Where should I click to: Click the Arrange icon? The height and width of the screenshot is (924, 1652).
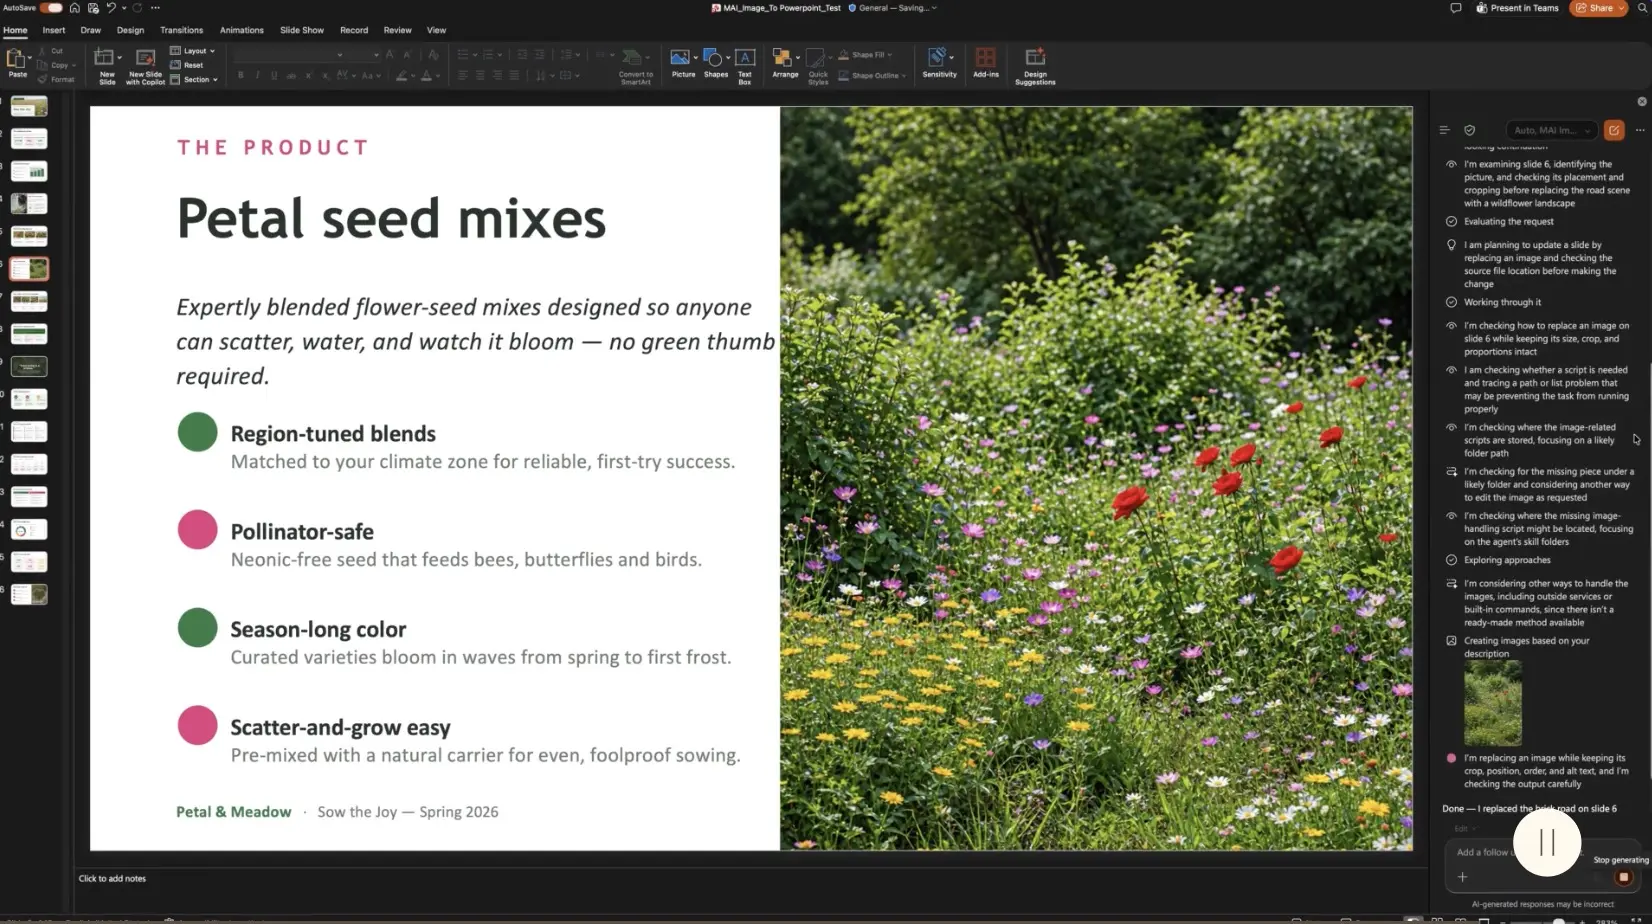pos(785,63)
